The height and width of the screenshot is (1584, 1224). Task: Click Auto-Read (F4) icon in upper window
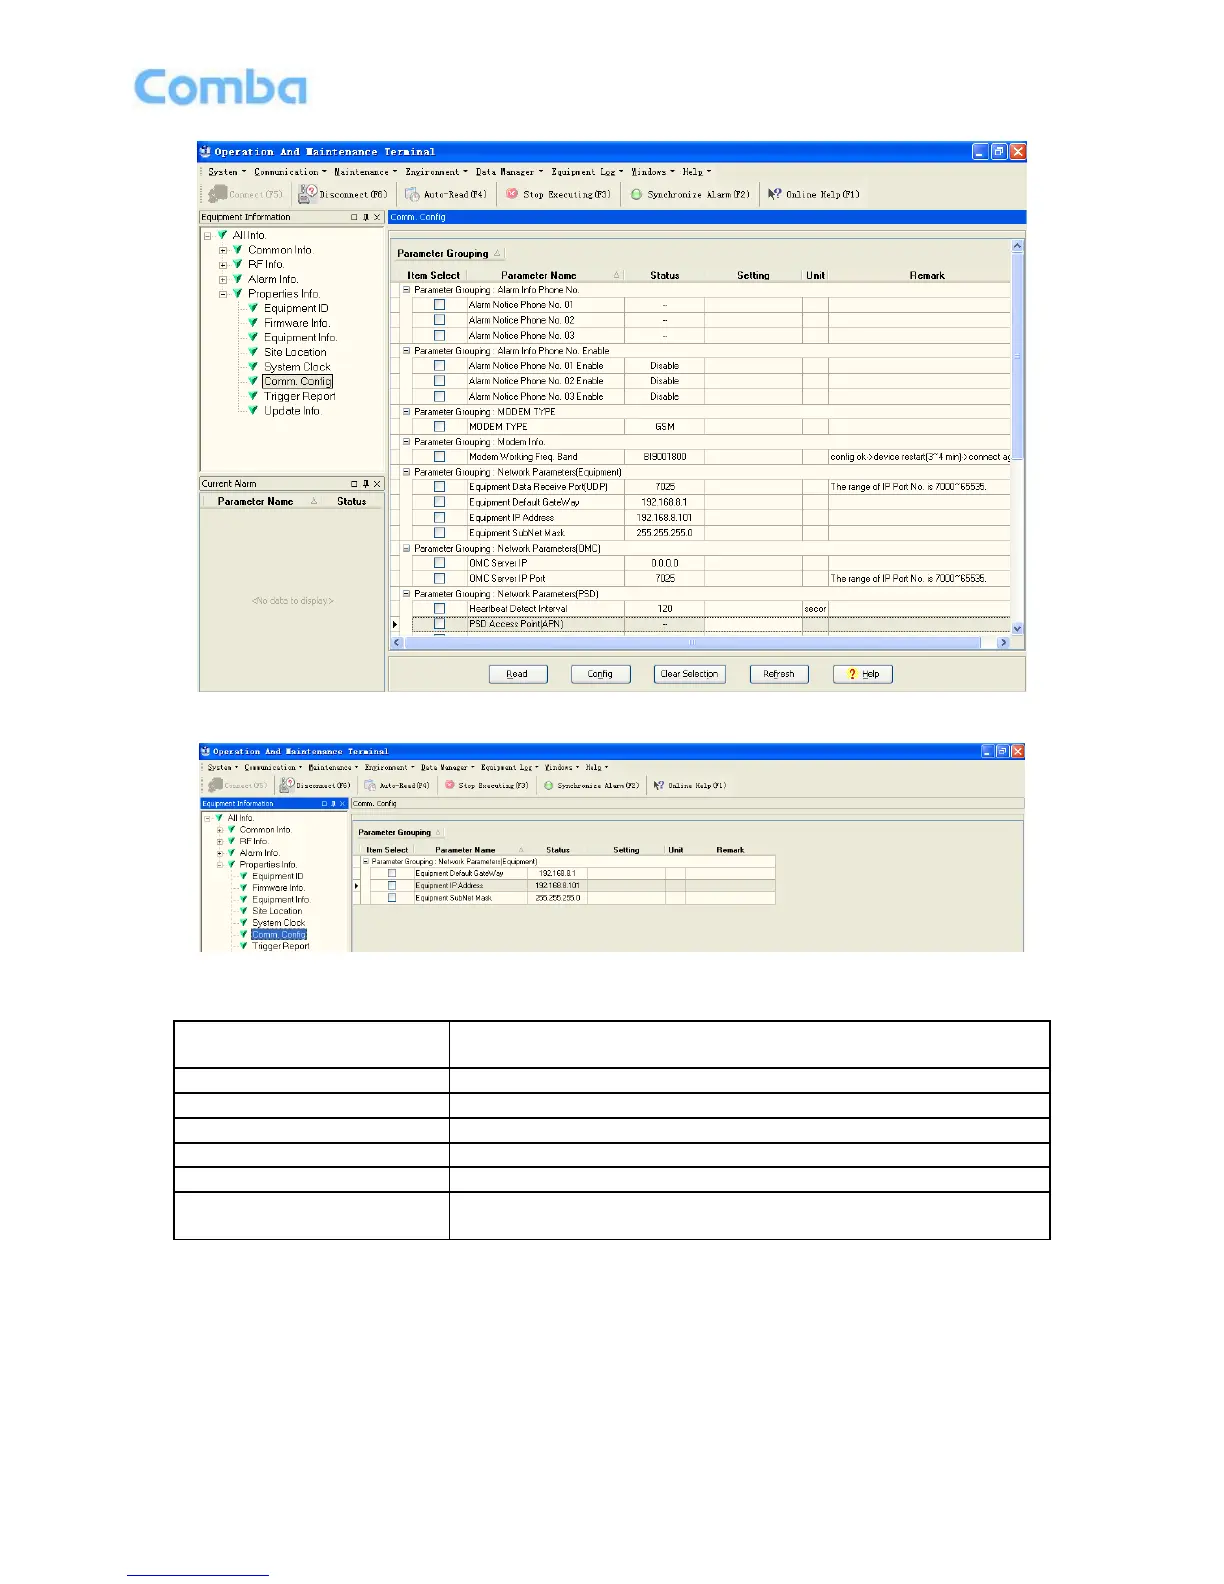(x=412, y=195)
